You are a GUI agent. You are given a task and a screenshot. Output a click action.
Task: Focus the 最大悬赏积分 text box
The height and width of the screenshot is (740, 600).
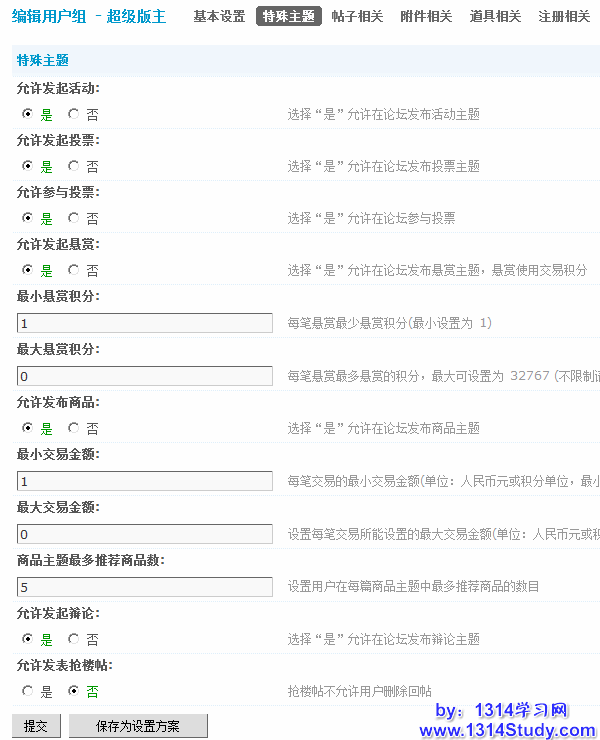pyautogui.click(x=145, y=376)
